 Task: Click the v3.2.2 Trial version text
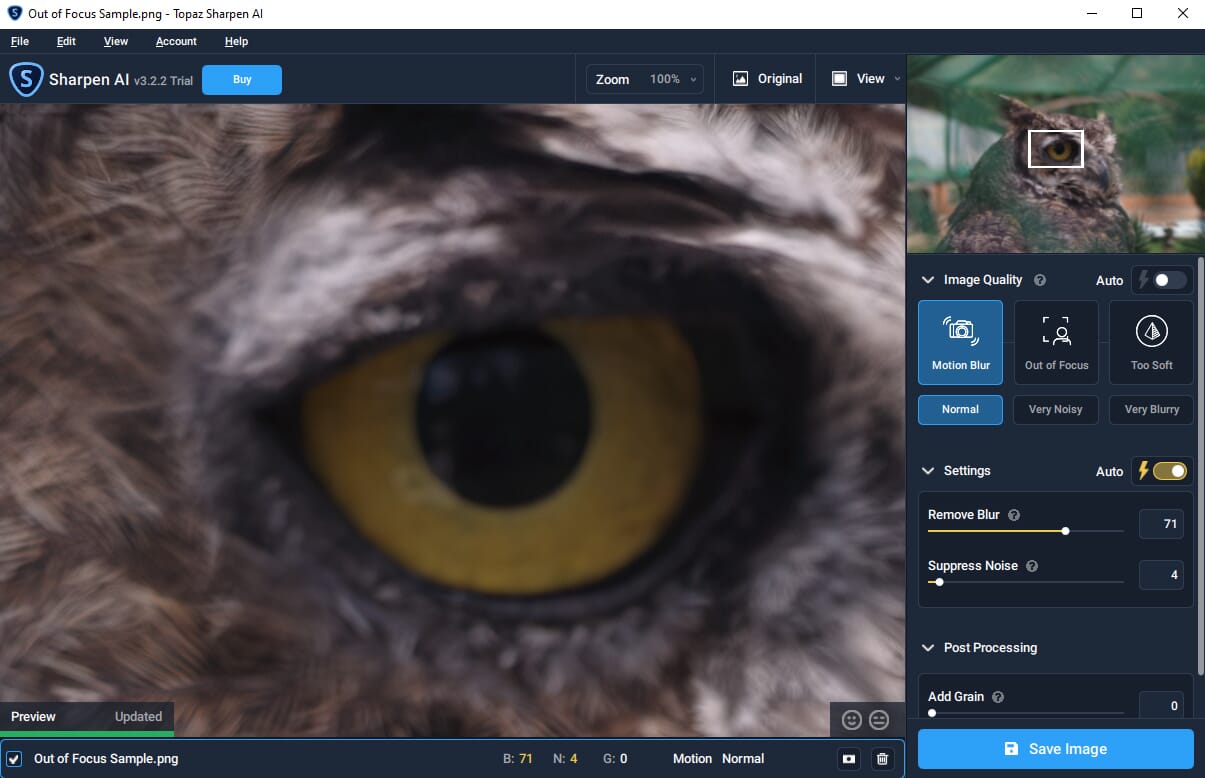pos(163,81)
